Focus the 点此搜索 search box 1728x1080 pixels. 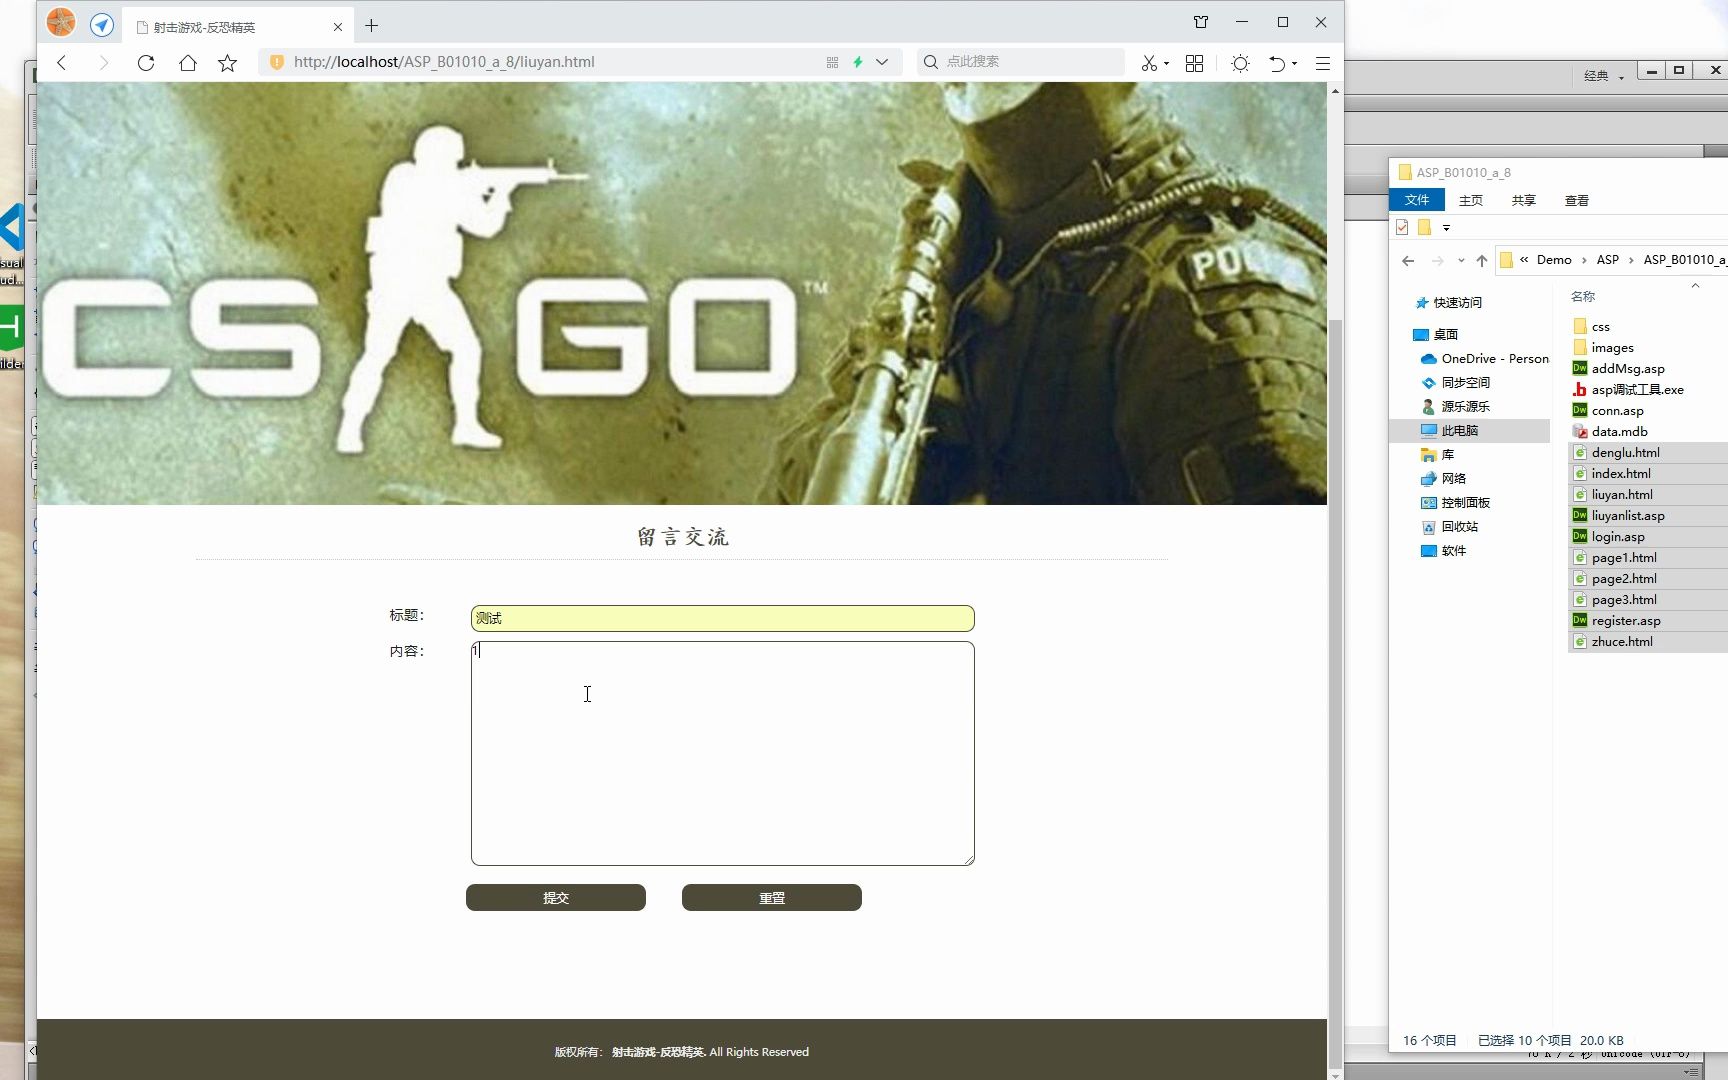click(1020, 62)
